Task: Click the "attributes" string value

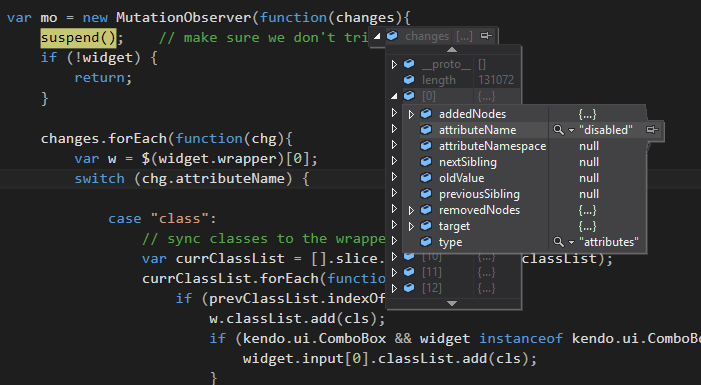Action: (608, 242)
